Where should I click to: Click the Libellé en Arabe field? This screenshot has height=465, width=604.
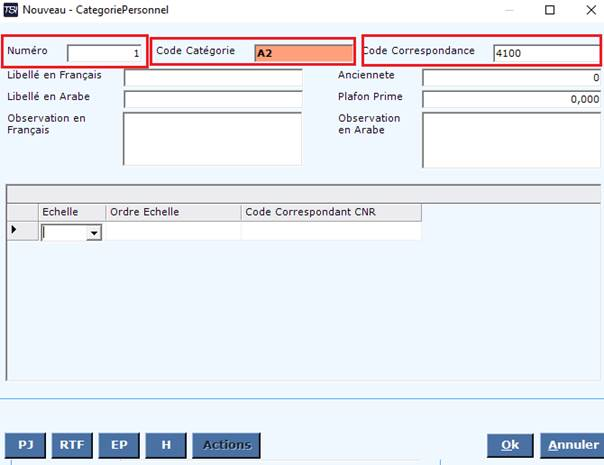[x=212, y=99]
